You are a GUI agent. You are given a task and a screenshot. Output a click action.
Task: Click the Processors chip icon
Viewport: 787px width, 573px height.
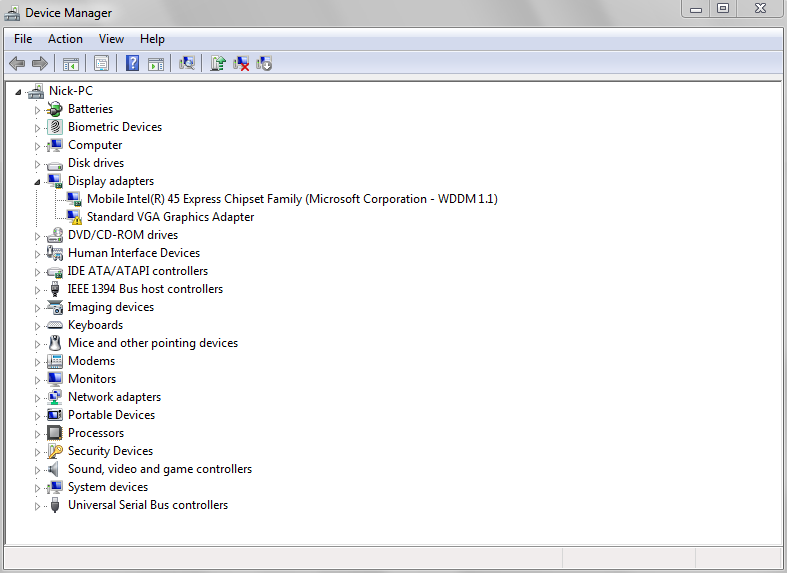54,433
